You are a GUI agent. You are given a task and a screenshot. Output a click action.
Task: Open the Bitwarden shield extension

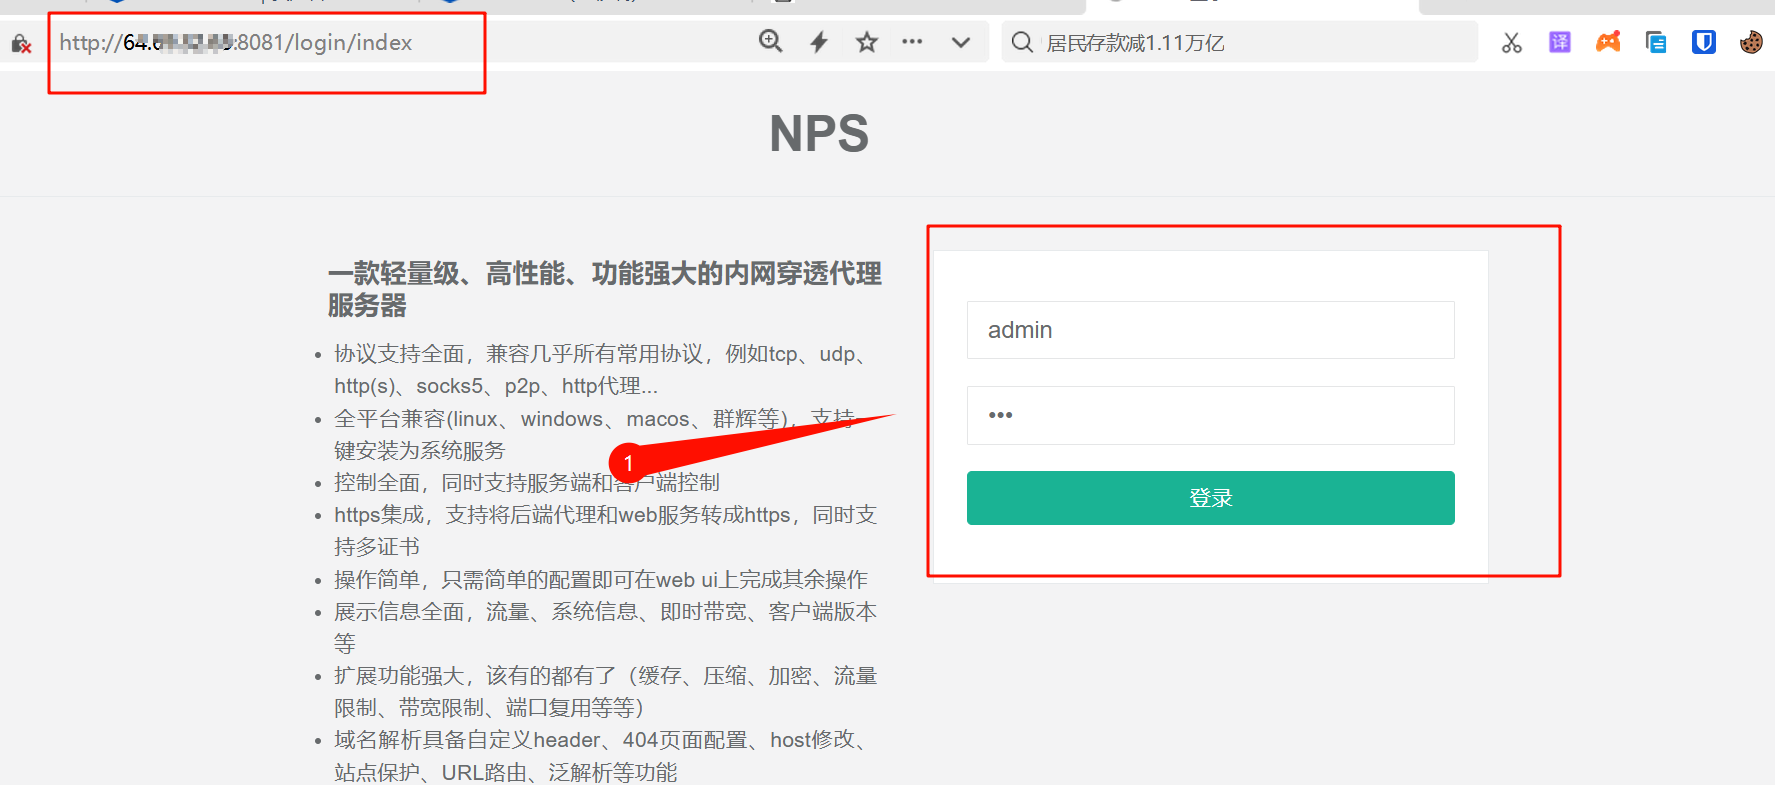pos(1704,42)
